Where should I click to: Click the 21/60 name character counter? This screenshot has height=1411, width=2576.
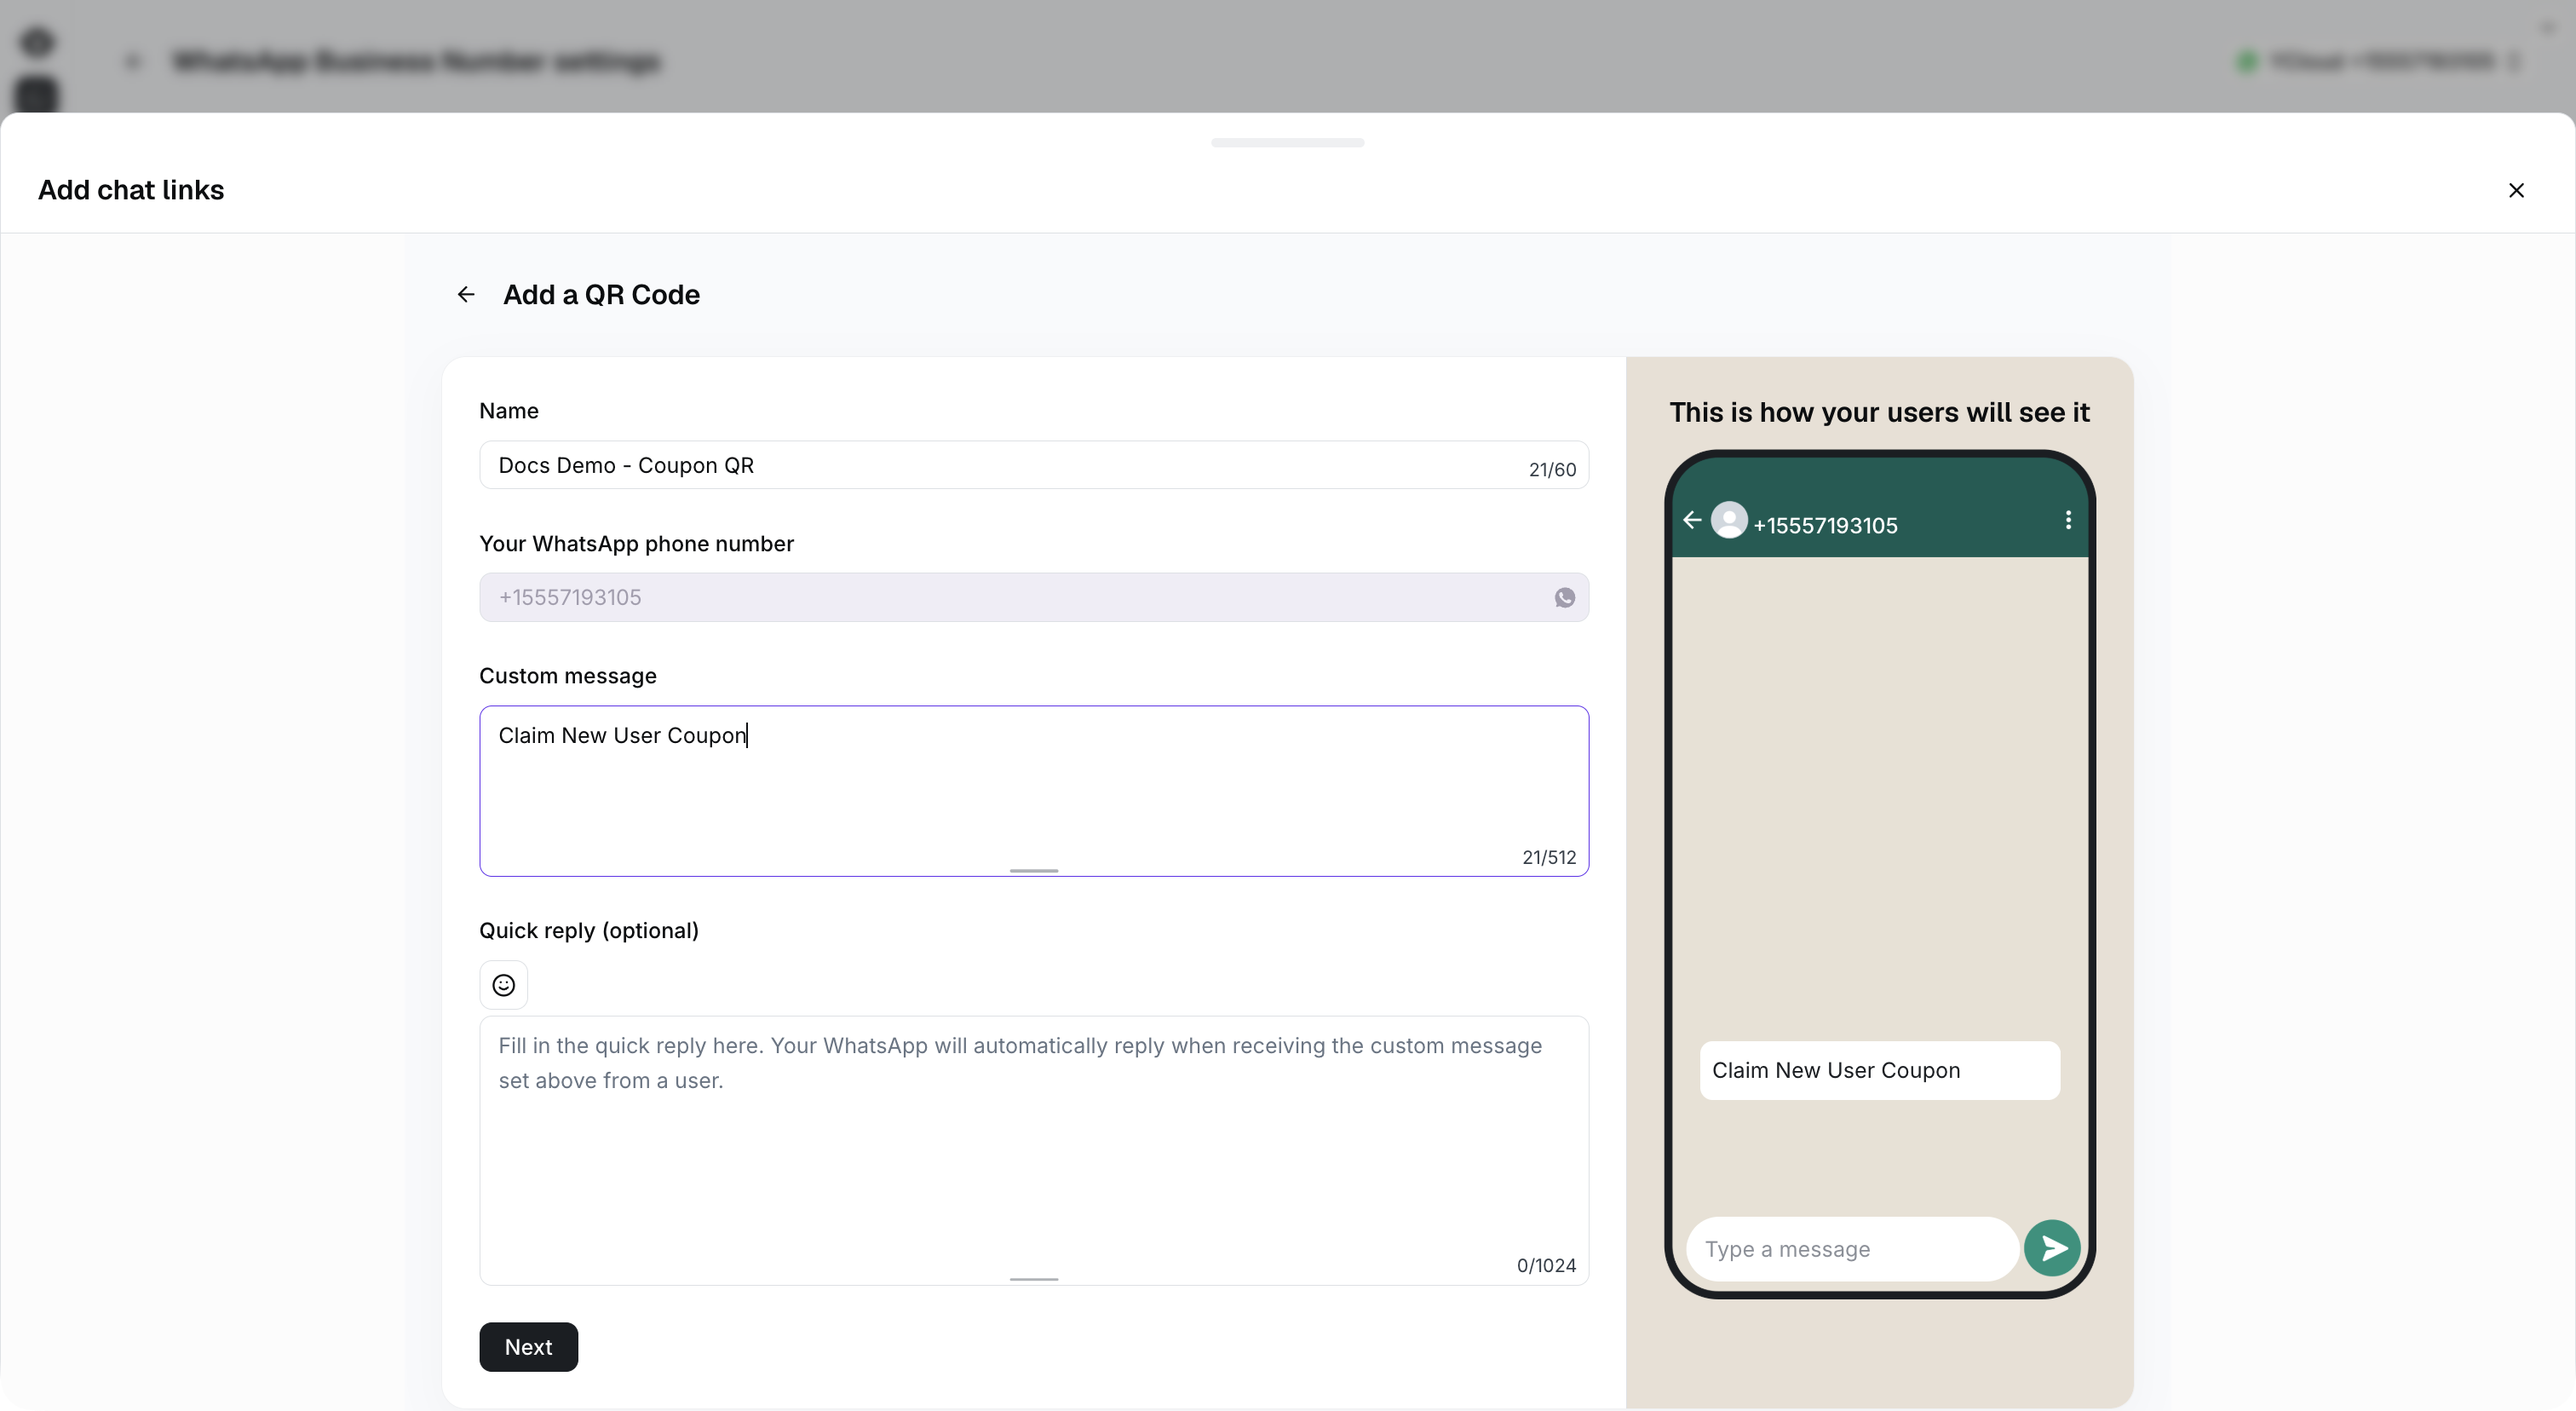point(1552,469)
